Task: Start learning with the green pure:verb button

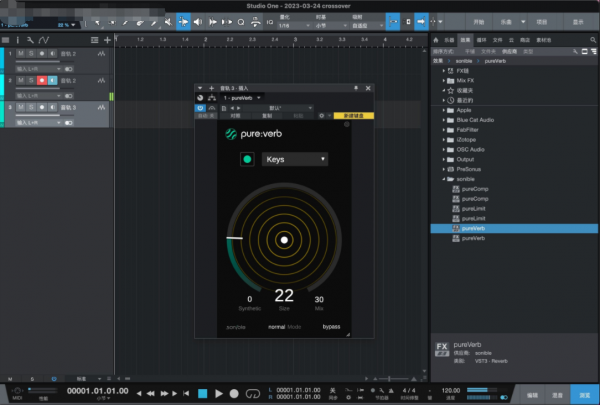Action: (x=247, y=159)
